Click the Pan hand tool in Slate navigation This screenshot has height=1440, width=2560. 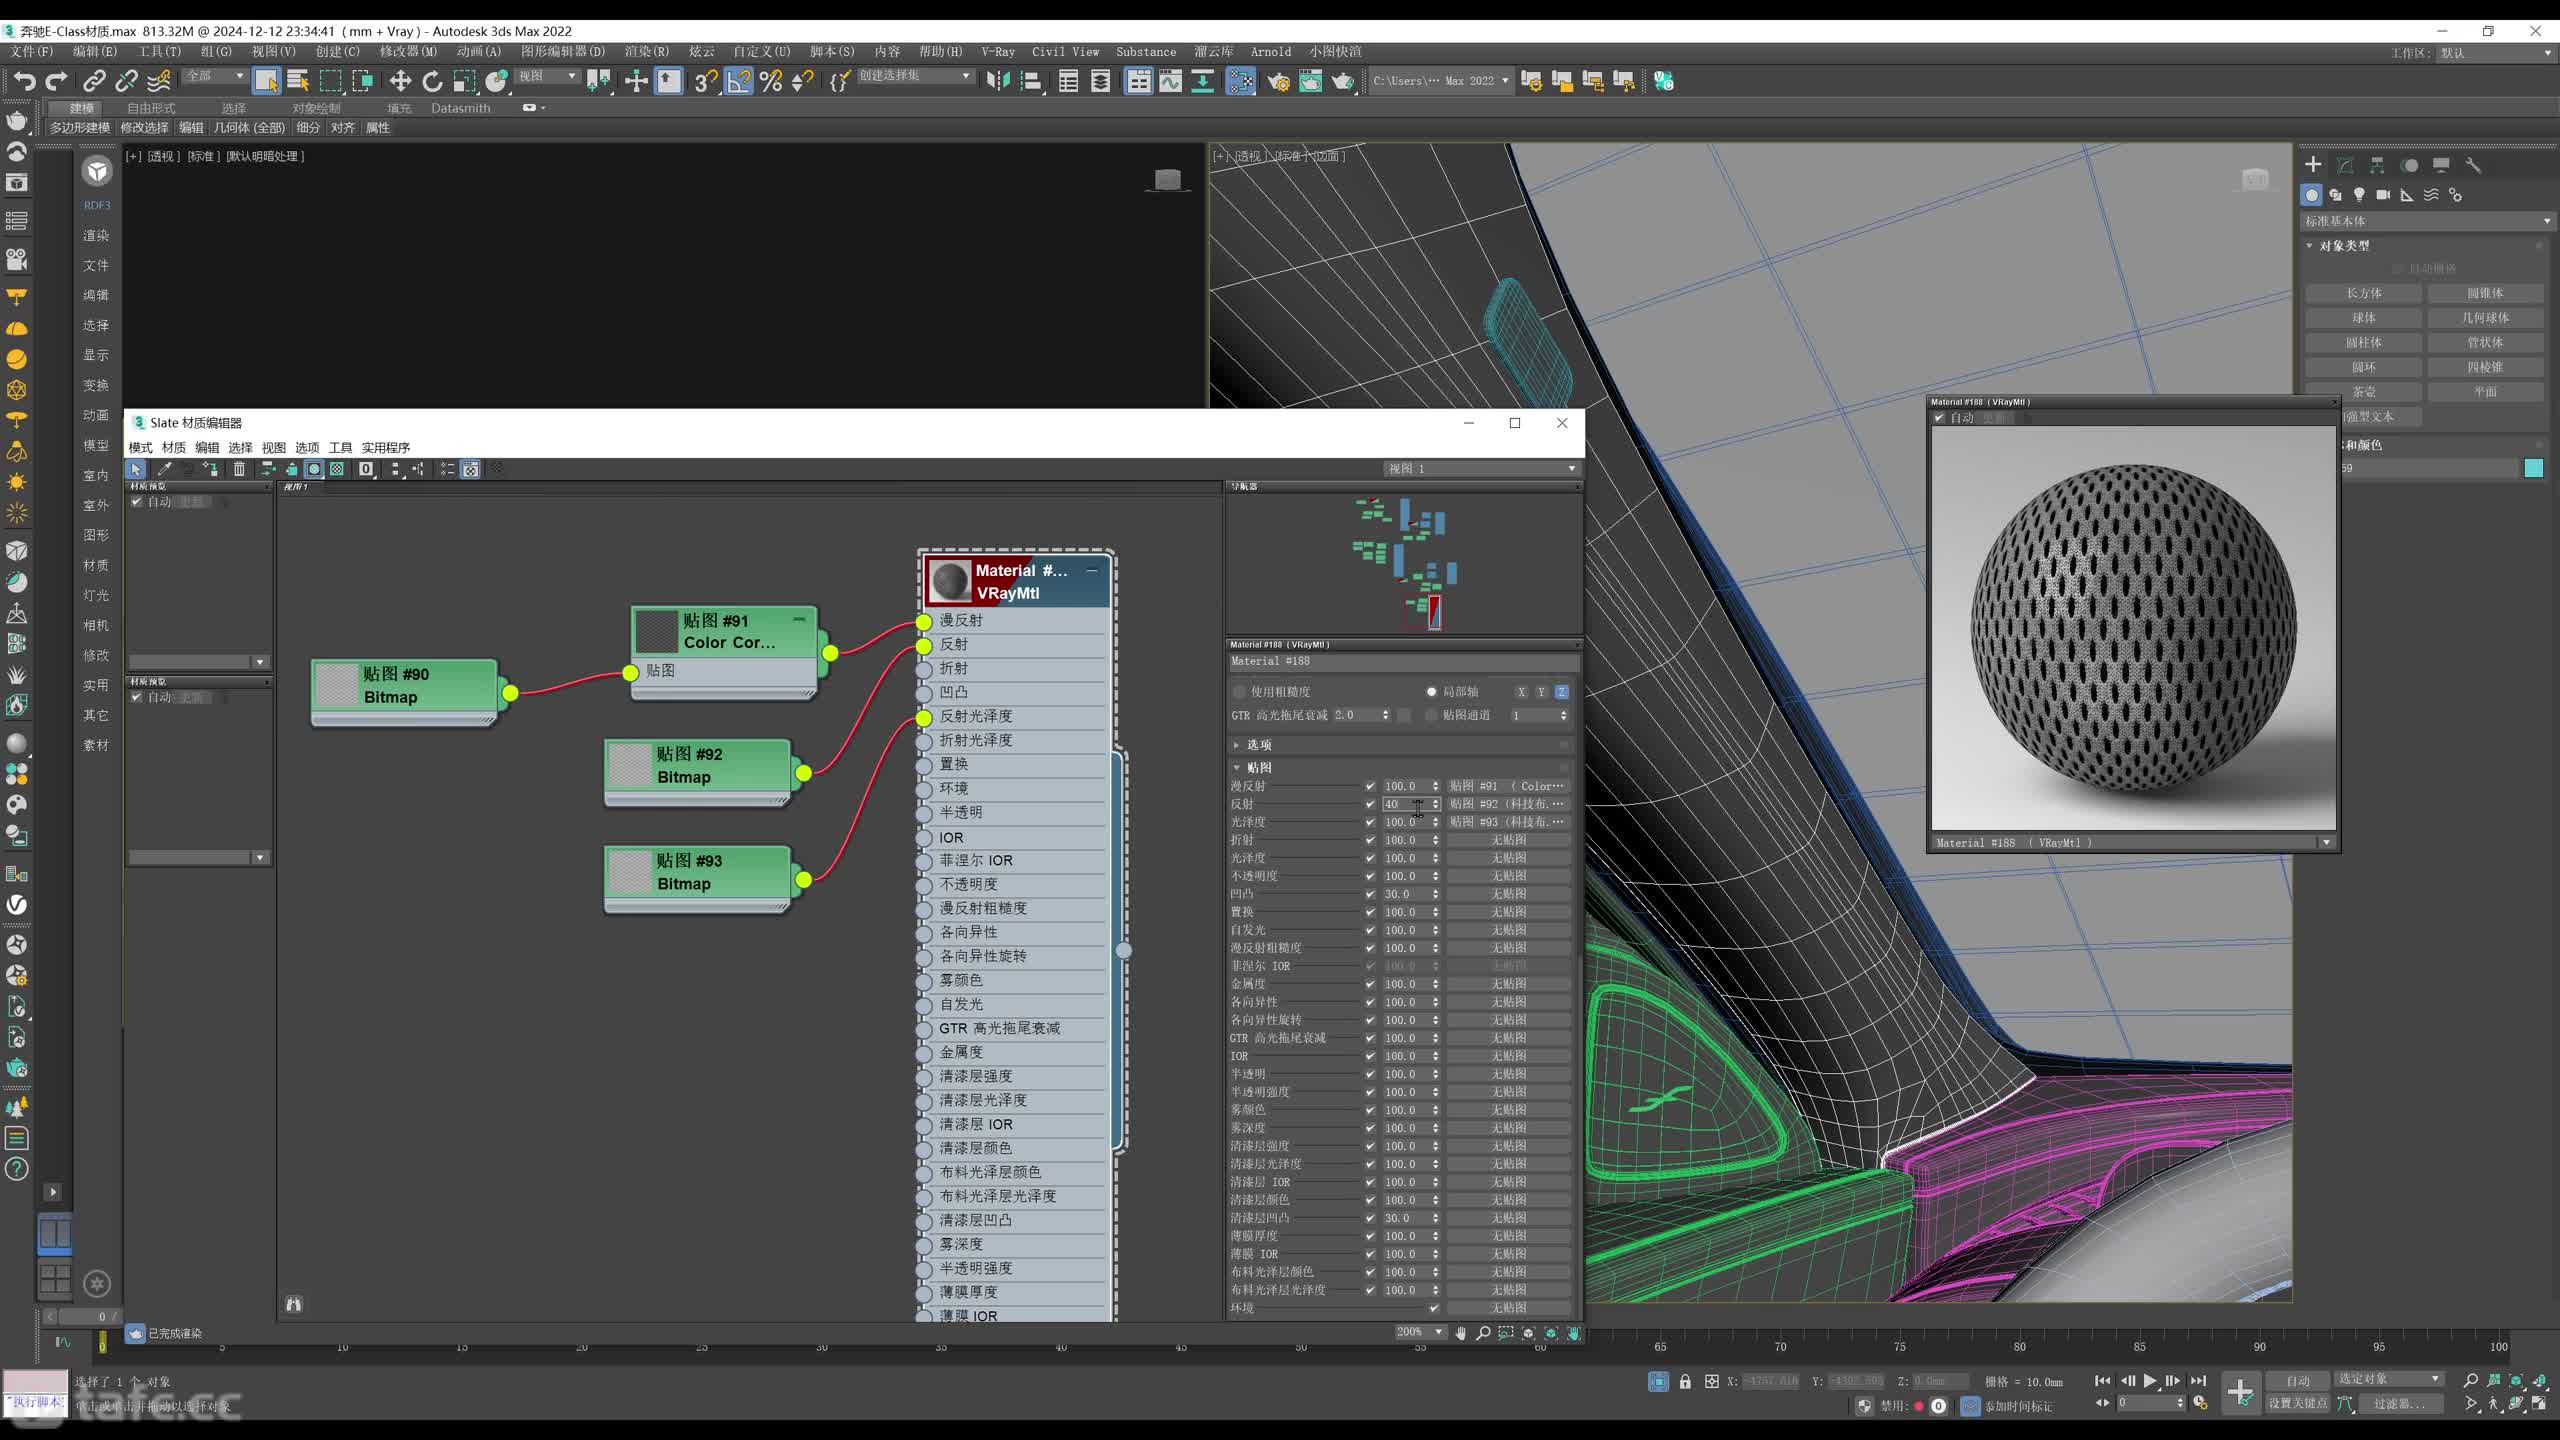pyautogui.click(x=1460, y=1333)
